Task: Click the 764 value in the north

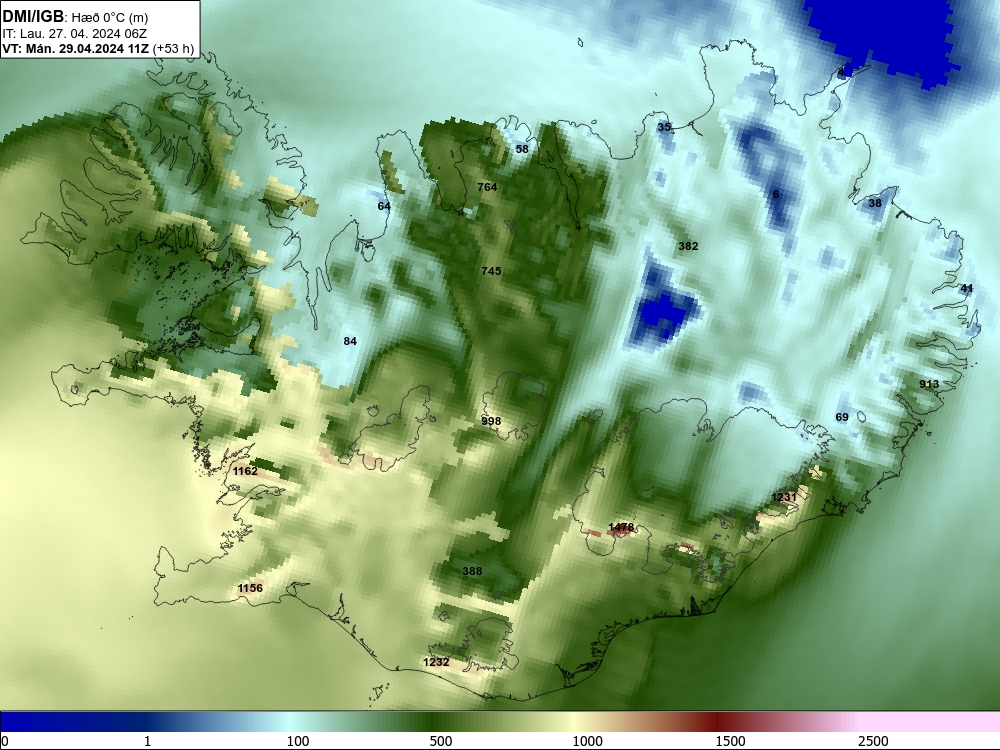Action: pos(487,187)
